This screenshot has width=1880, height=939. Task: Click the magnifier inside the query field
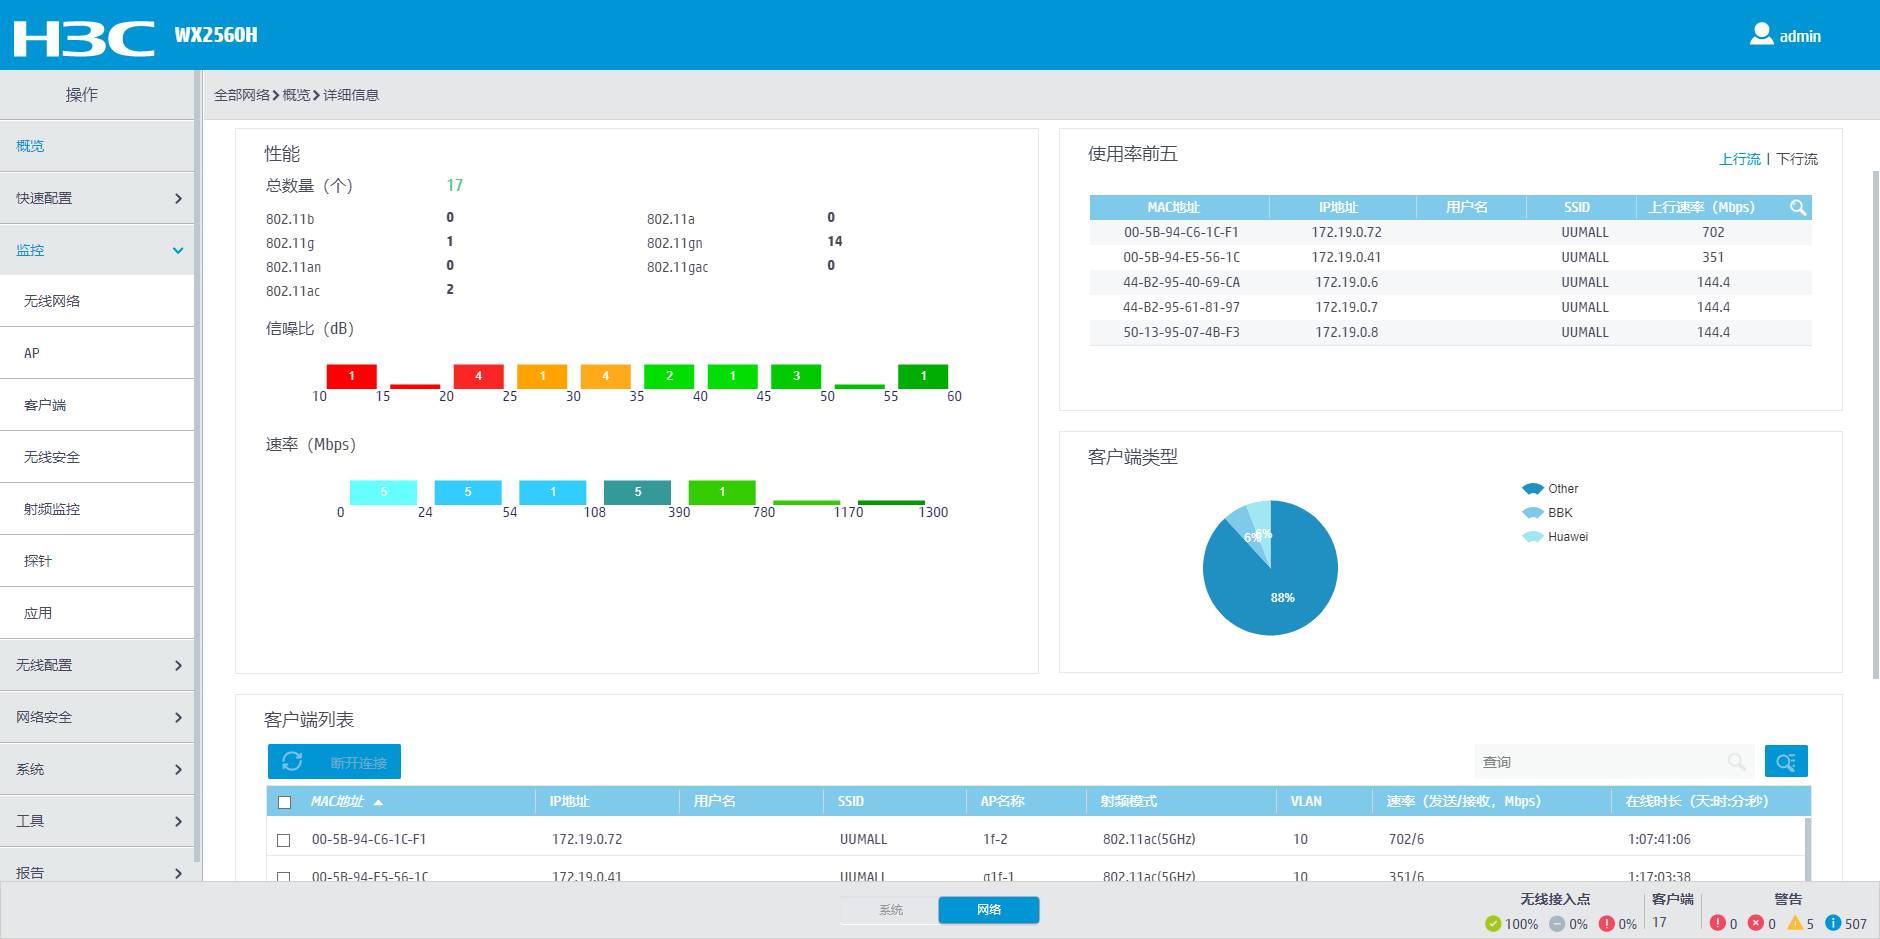pos(1737,762)
